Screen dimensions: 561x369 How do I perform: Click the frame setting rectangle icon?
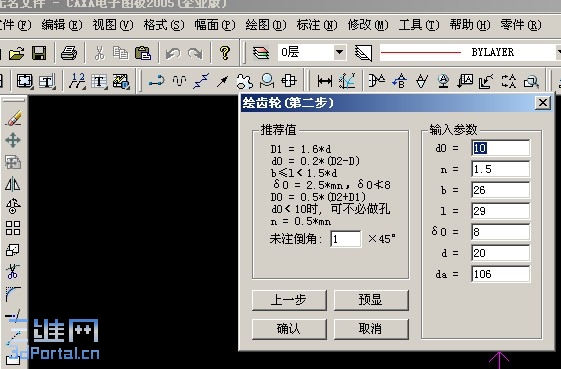coord(24,81)
